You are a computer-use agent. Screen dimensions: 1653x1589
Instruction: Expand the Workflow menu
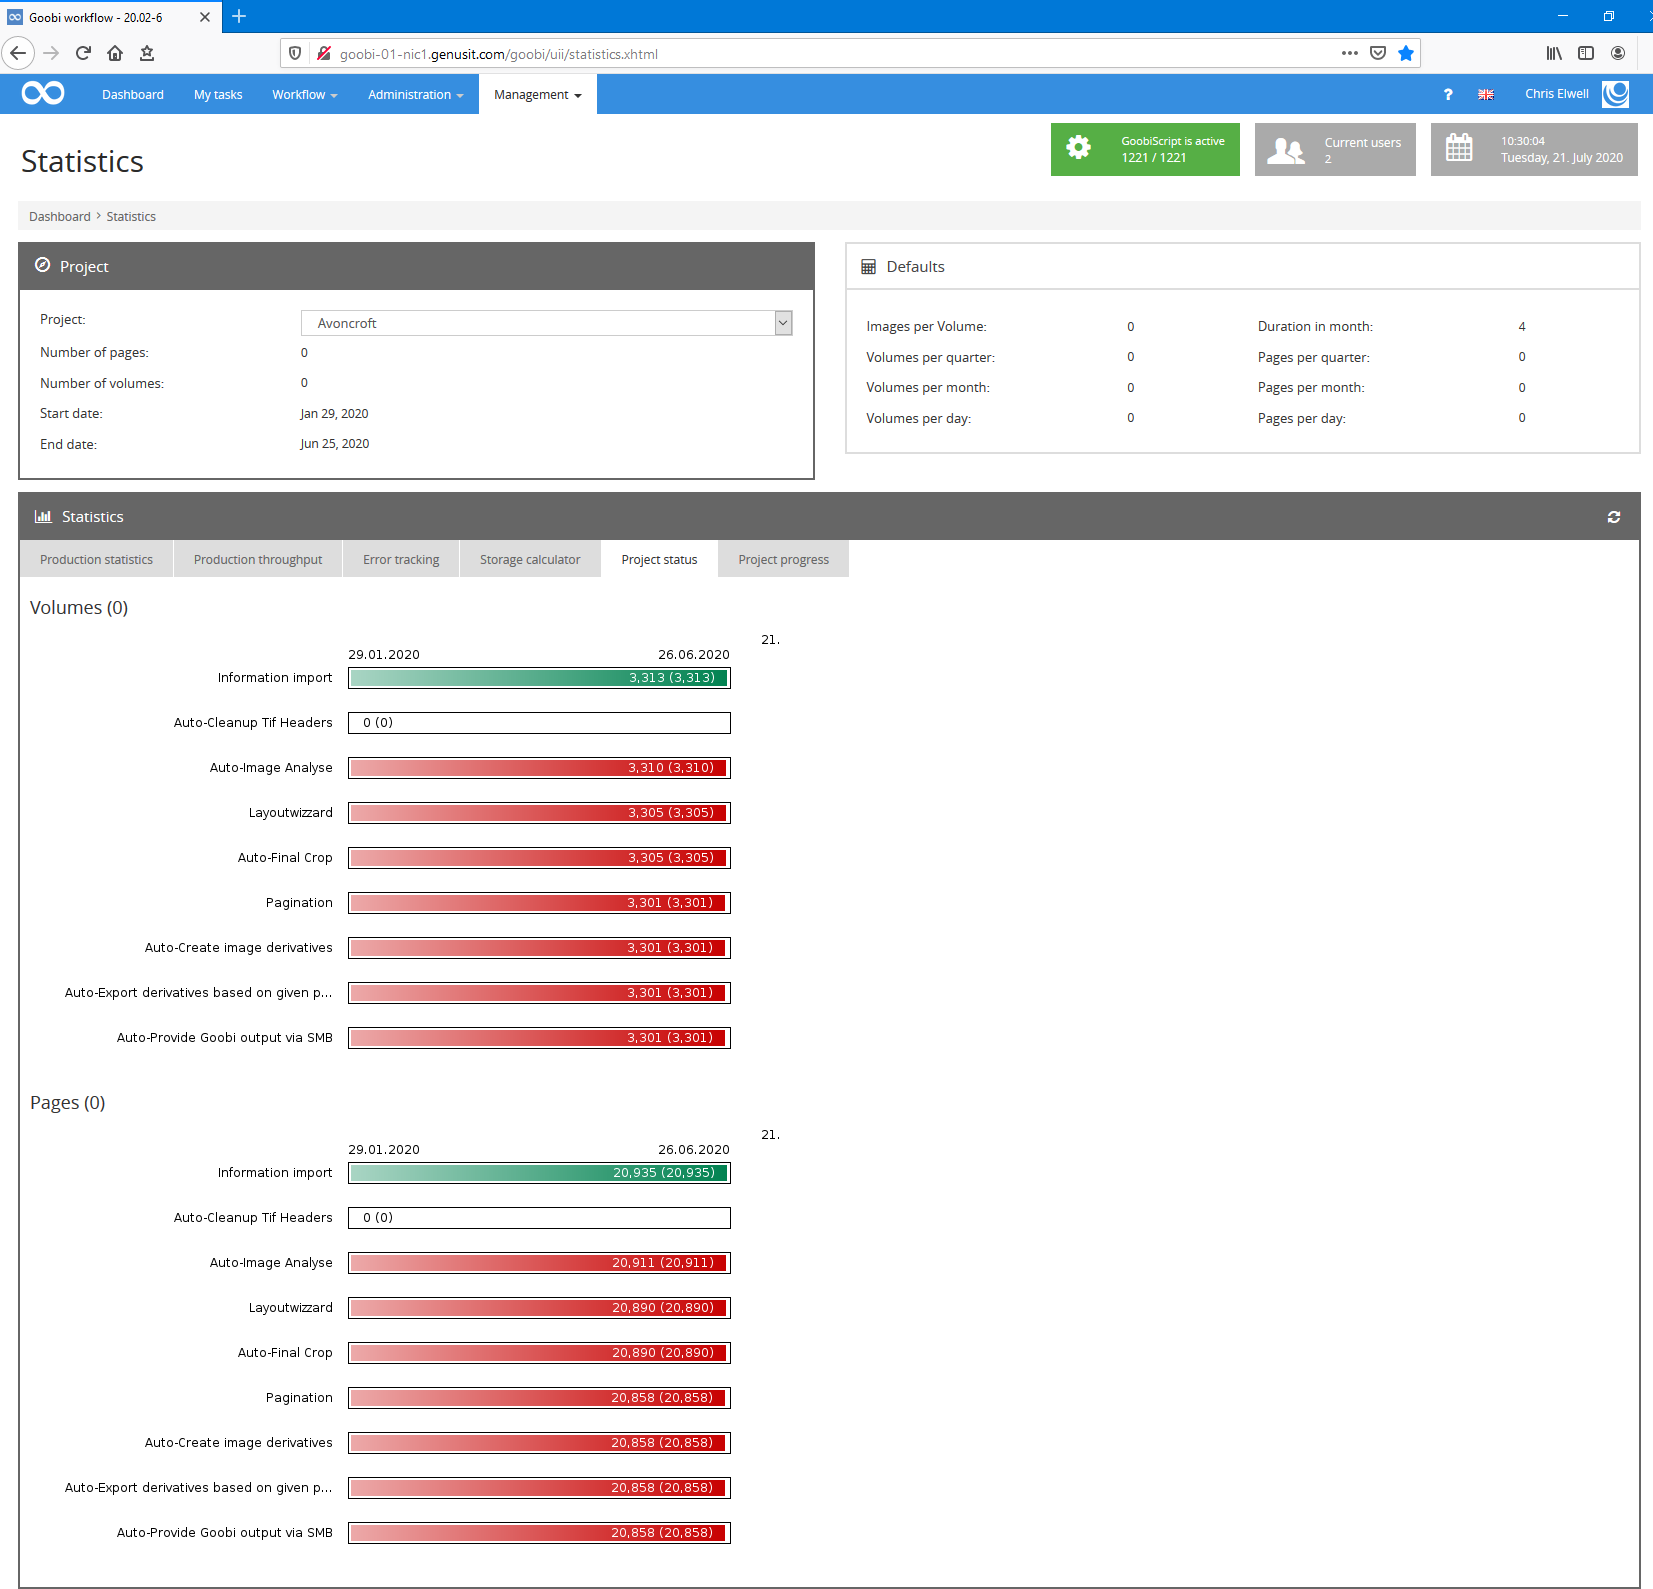[x=304, y=94]
